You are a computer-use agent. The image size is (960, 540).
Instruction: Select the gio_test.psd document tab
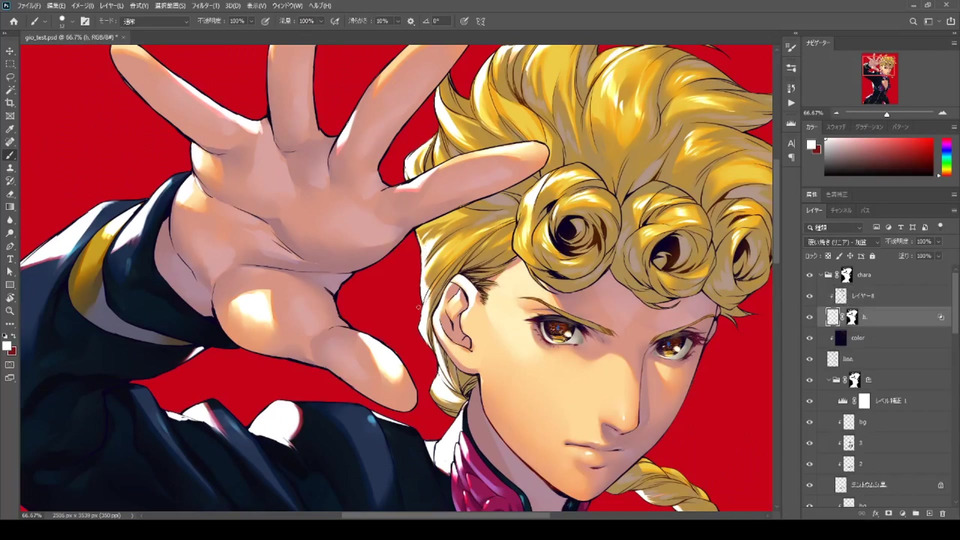tap(72, 38)
